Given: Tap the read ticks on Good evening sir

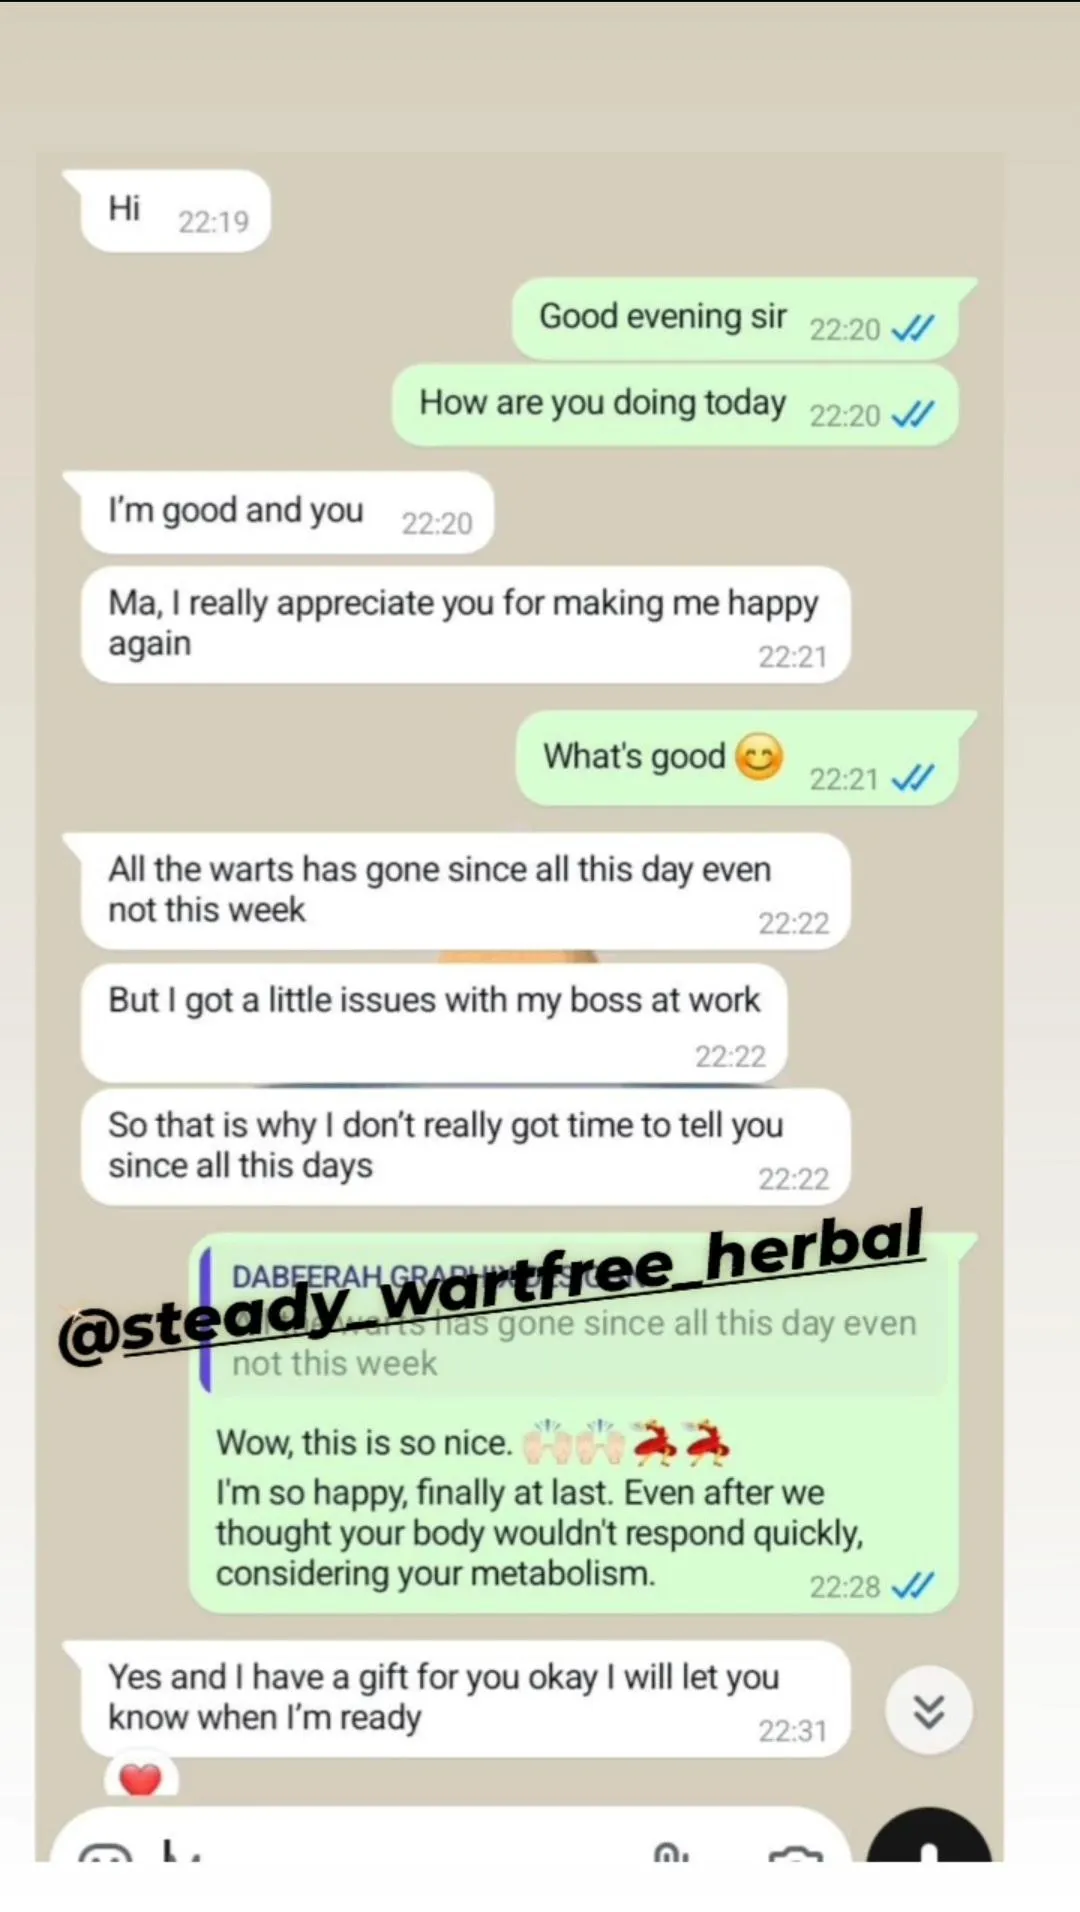Looking at the screenshot, I should click(x=912, y=328).
